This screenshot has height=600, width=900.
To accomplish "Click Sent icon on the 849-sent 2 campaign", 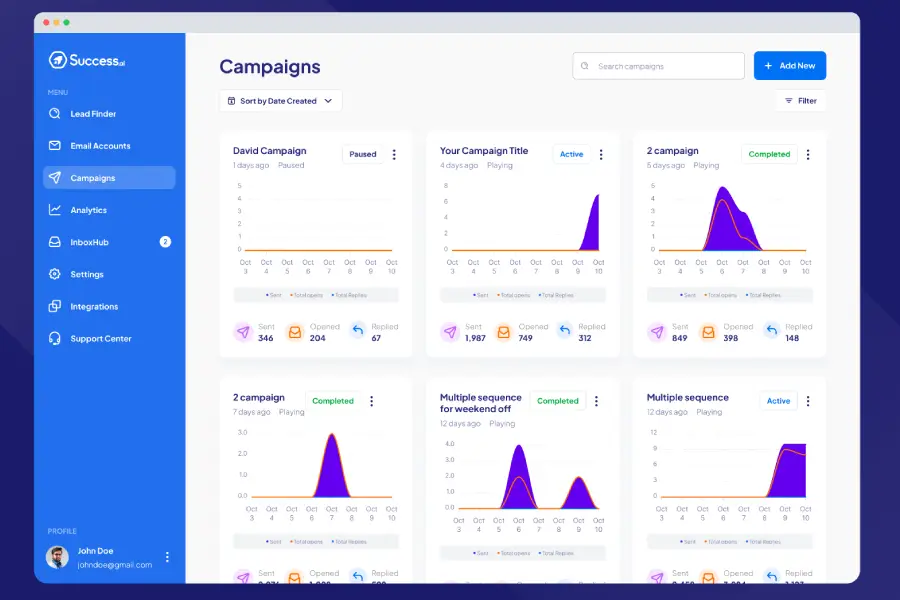I will point(657,332).
